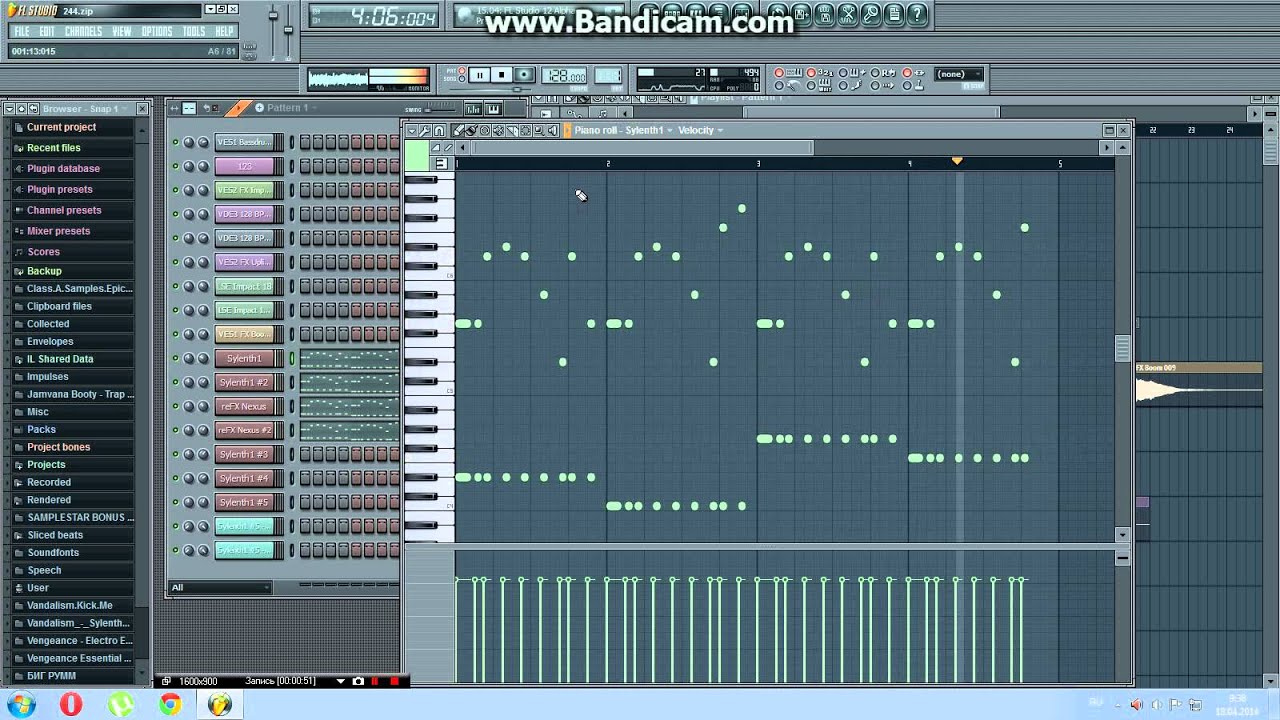Select the delete tool in piano roll toolbar
Screen dimensions: 1280x720
coord(485,130)
